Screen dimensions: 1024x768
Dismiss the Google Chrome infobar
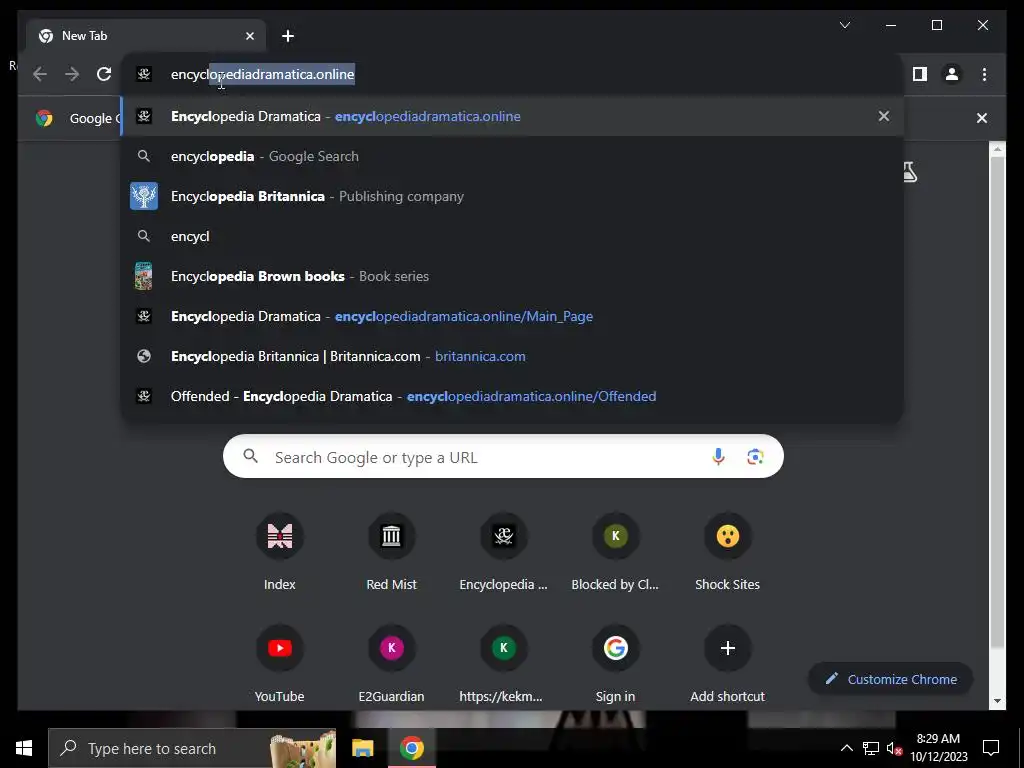click(x=982, y=118)
